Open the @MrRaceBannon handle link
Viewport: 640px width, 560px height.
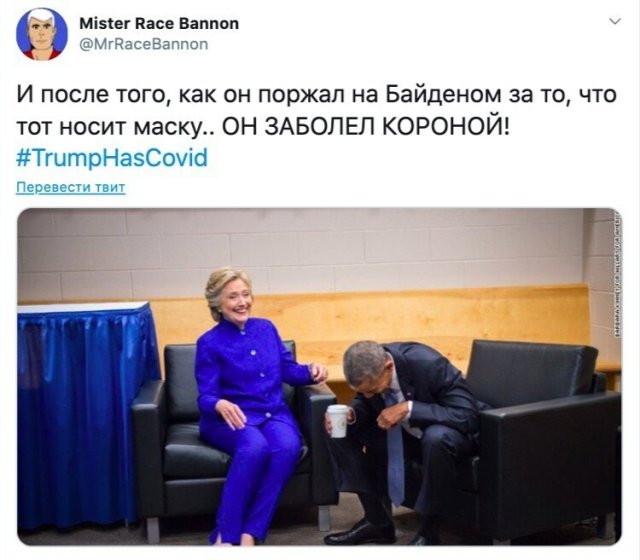[x=143, y=44]
